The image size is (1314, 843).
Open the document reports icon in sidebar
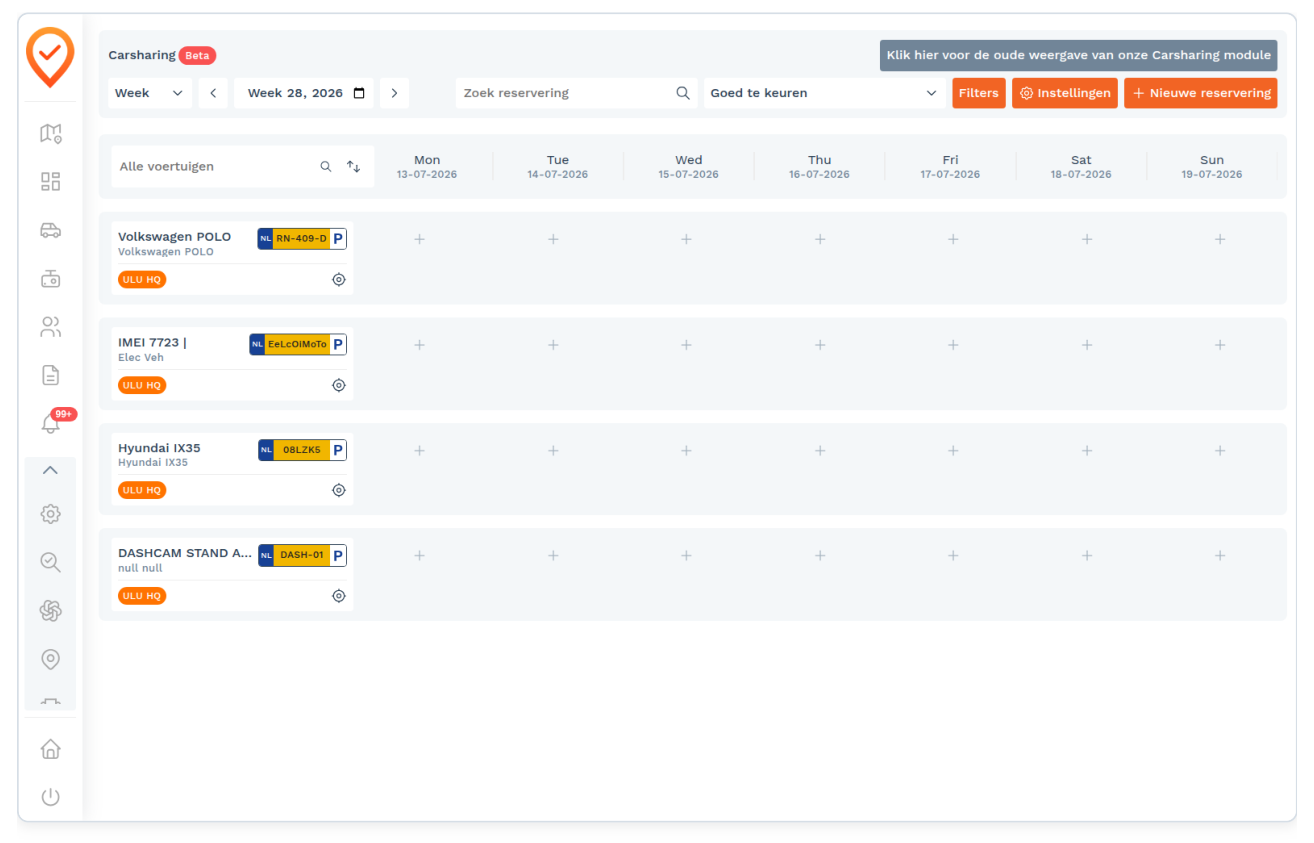click(x=50, y=375)
